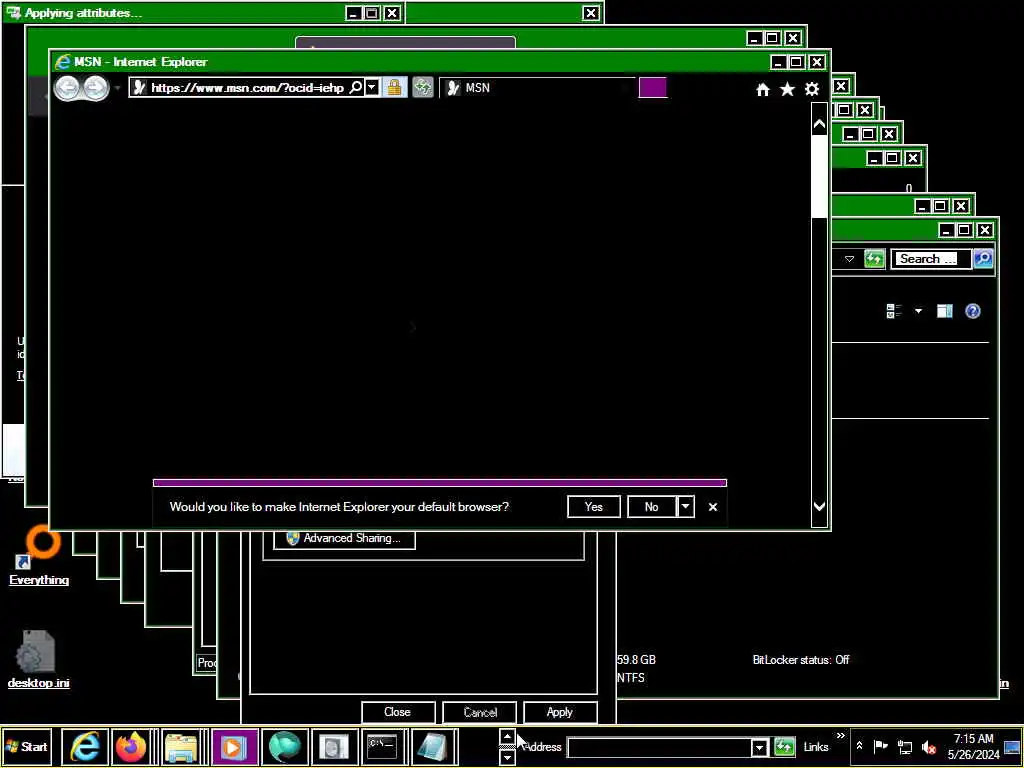This screenshot has height=768, width=1024.
Task: Open the Command Prompt taskbar icon
Action: [383, 746]
